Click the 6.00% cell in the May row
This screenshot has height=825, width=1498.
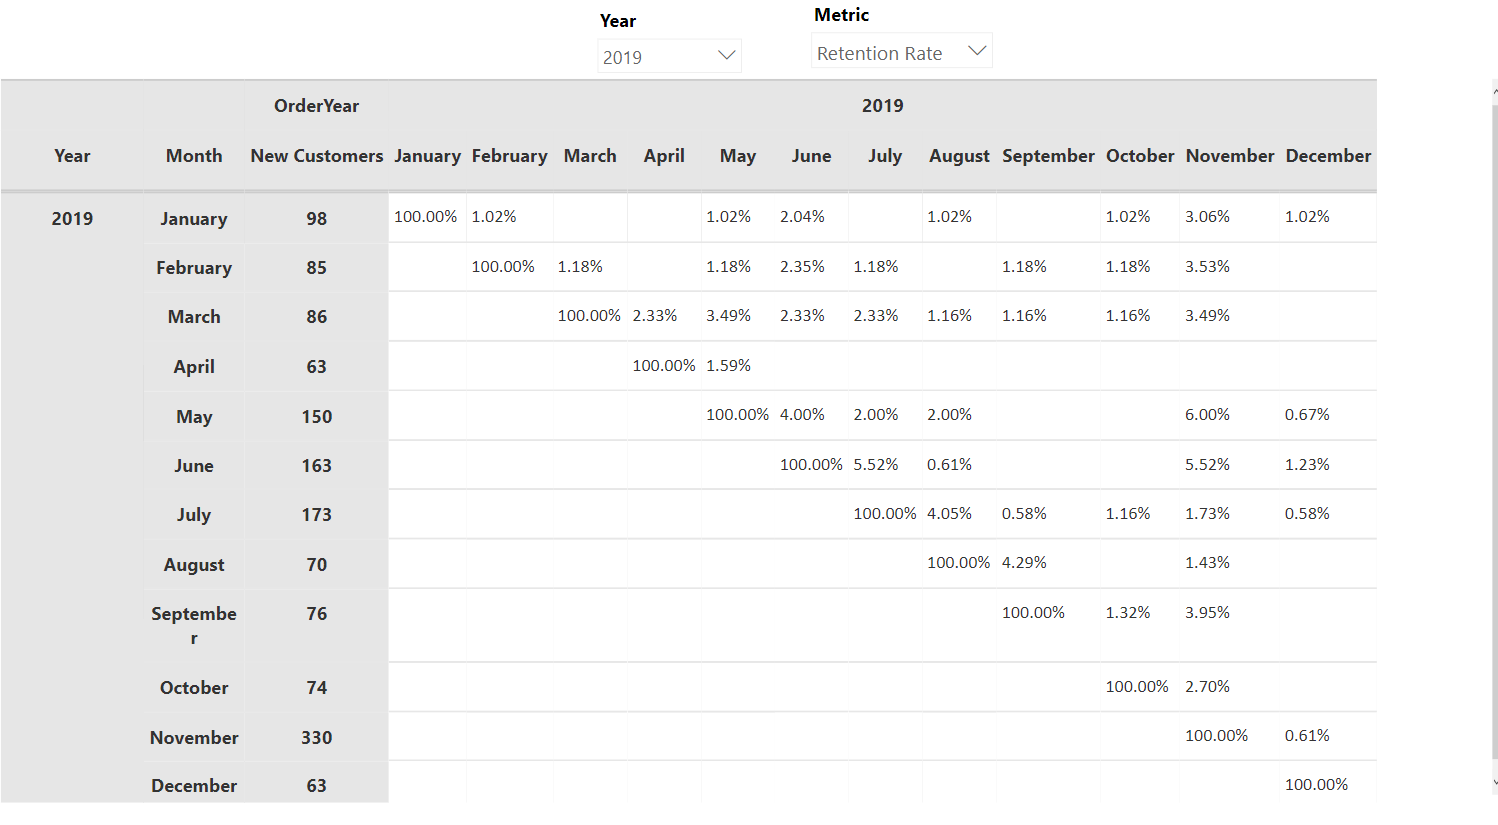click(1207, 415)
